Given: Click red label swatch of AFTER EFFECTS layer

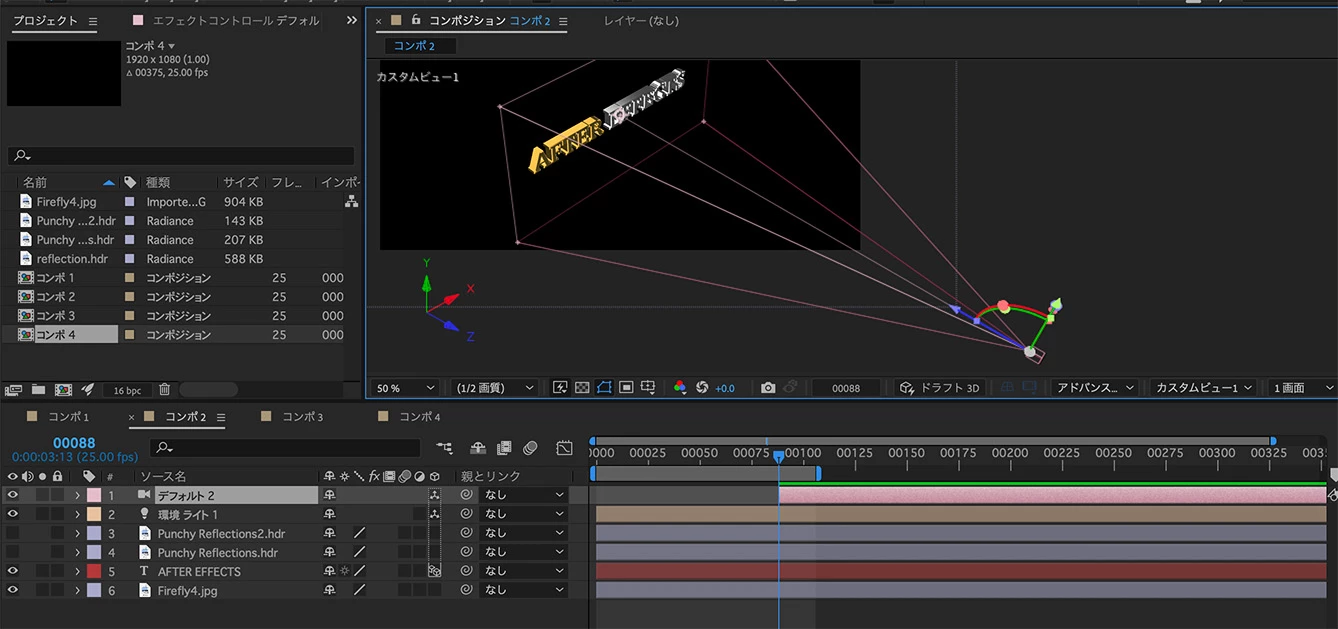Looking at the screenshot, I should (x=94, y=571).
